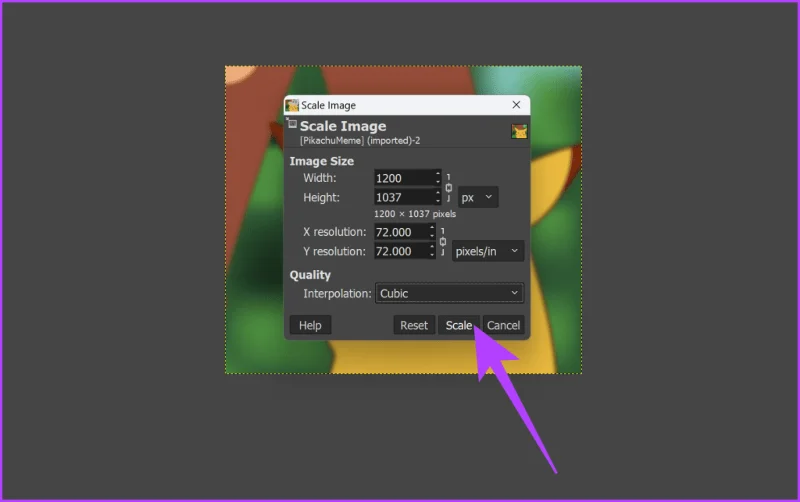
Task: Increase Y resolution with up arrow
Action: click(x=432, y=247)
